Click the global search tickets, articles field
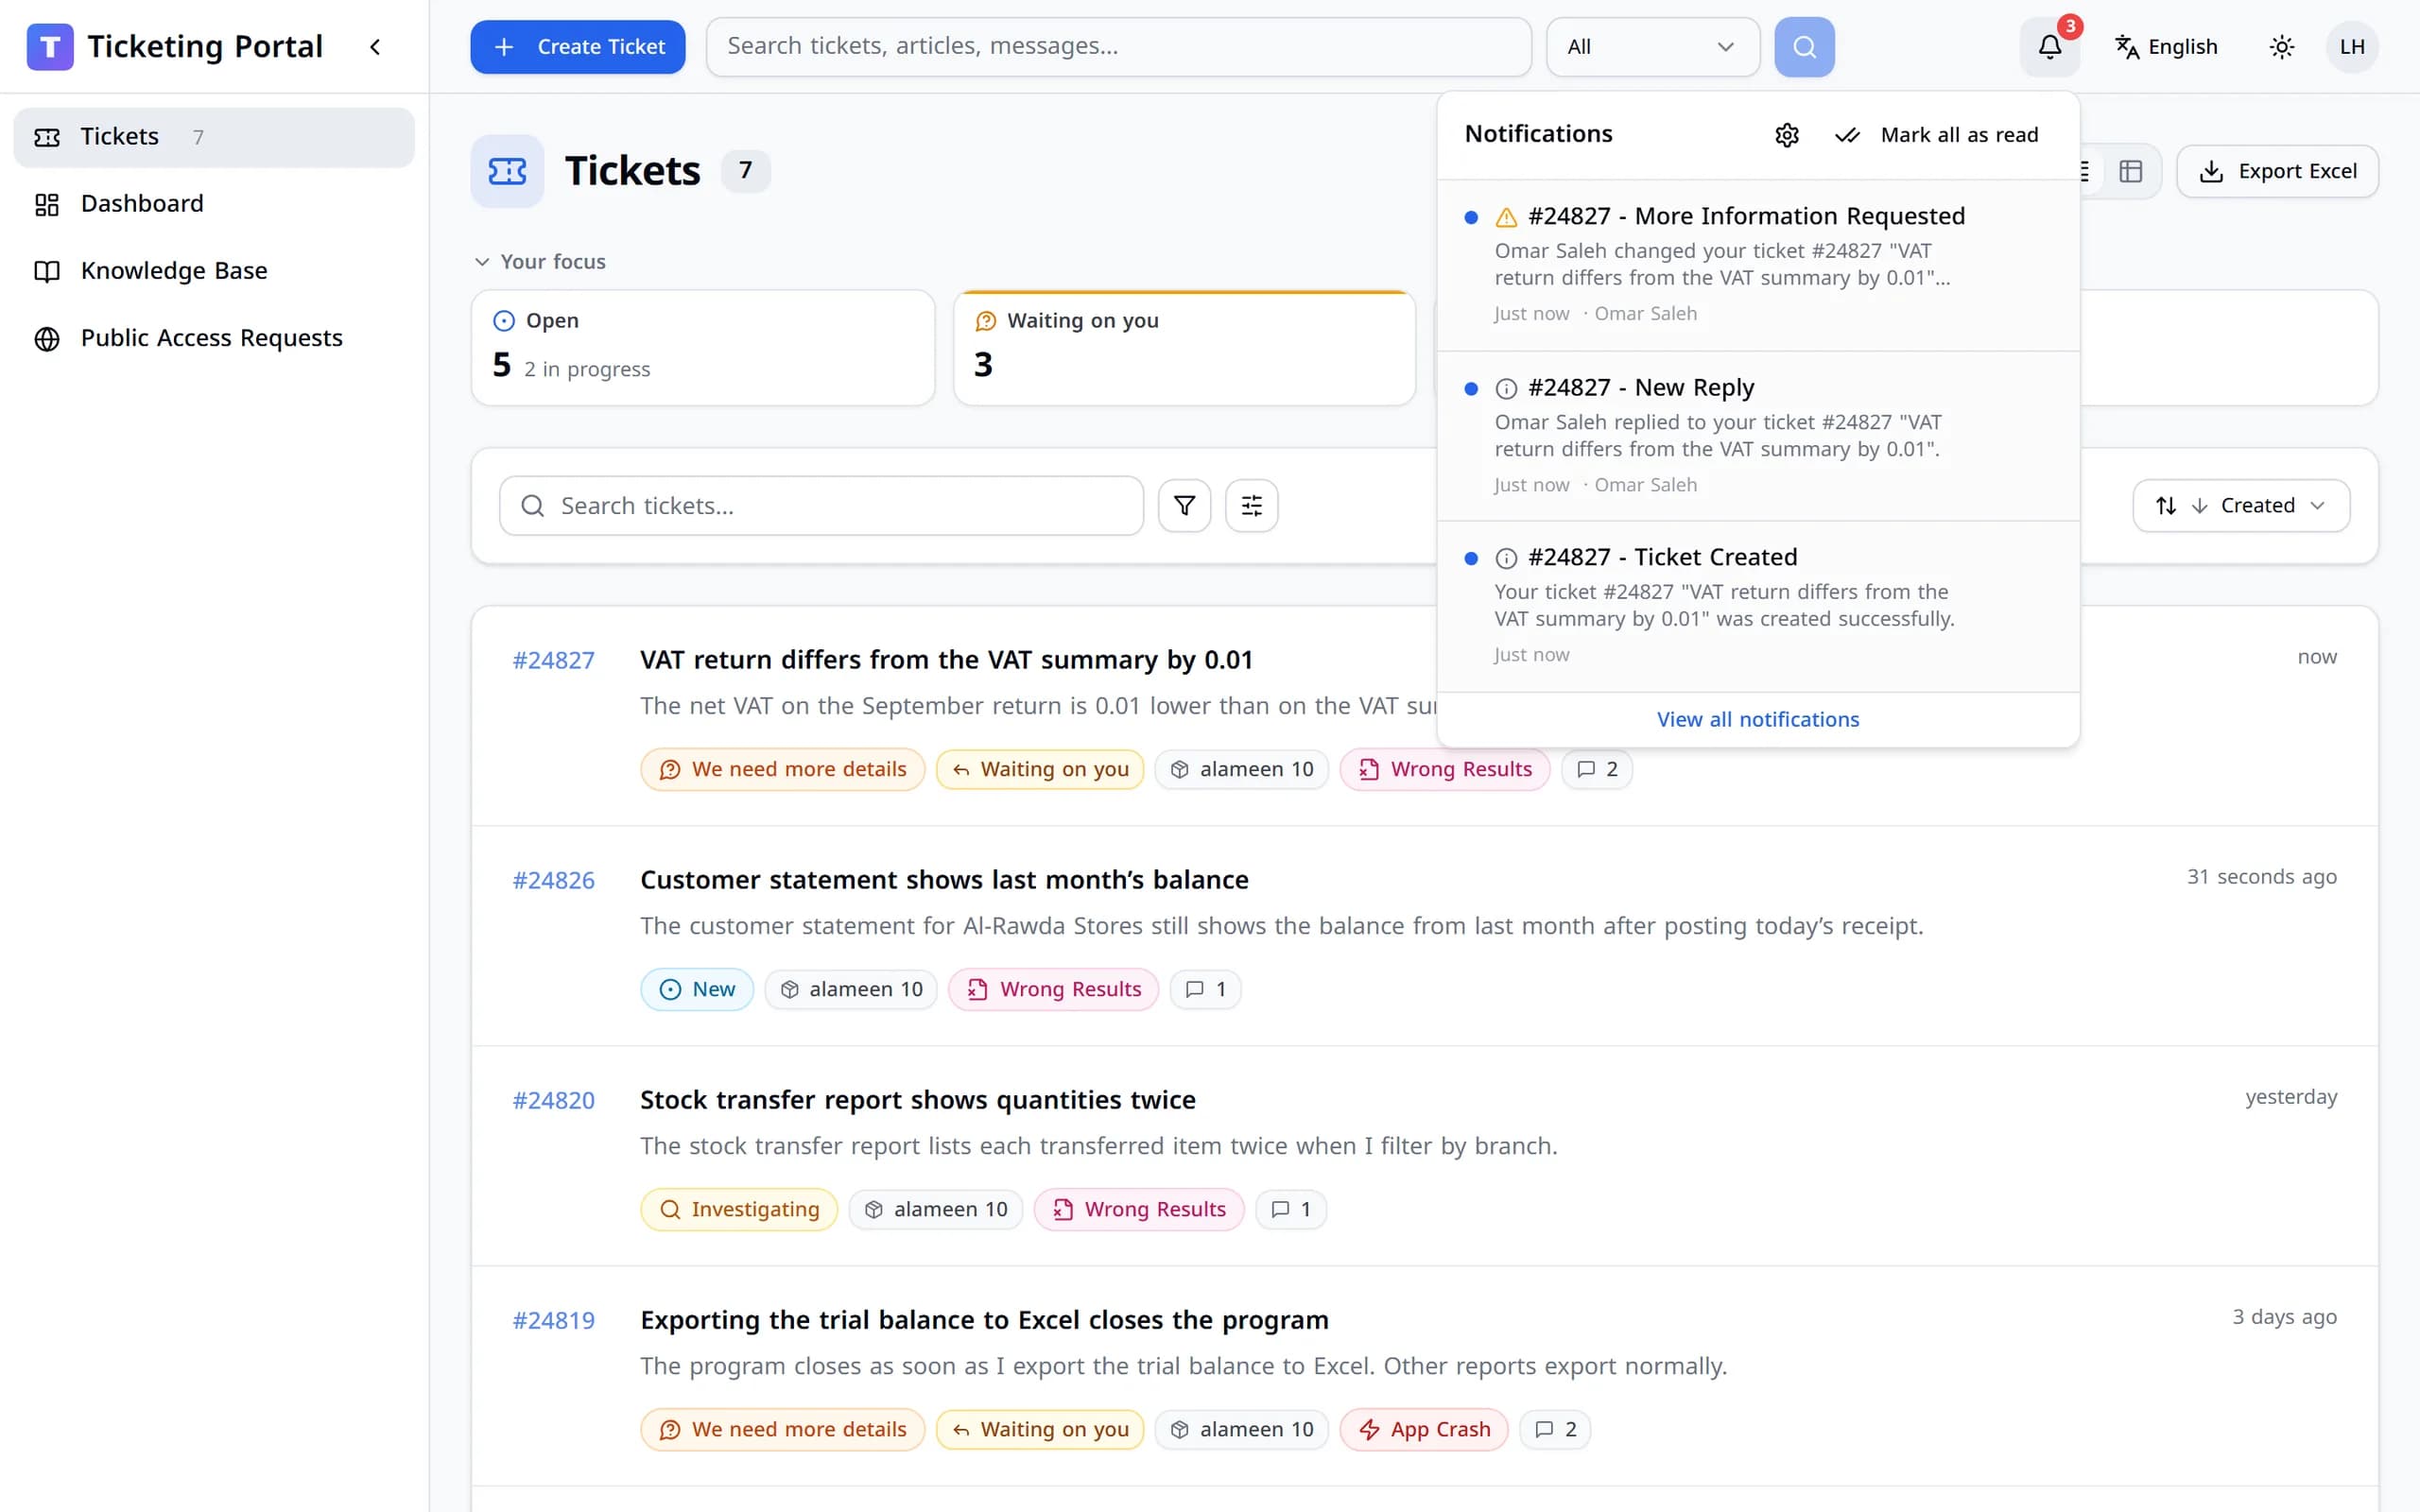2420x1512 pixels. [1118, 47]
